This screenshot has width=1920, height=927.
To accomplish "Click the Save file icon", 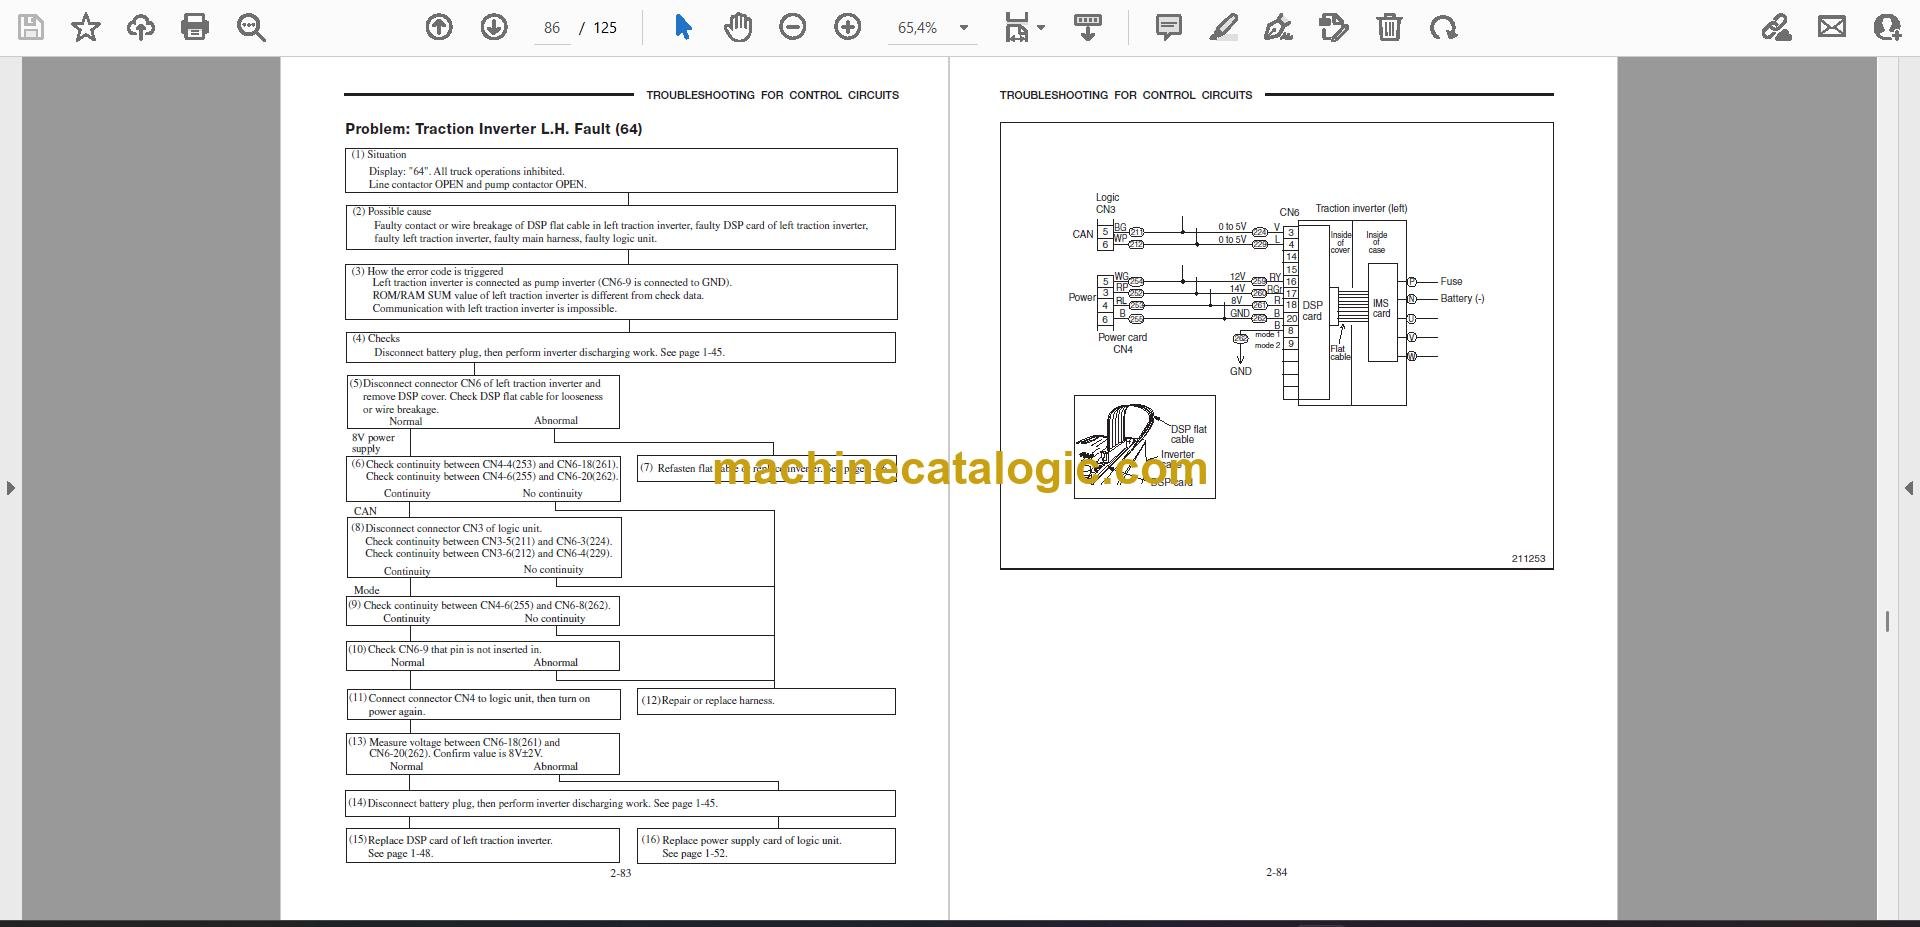I will point(31,27).
